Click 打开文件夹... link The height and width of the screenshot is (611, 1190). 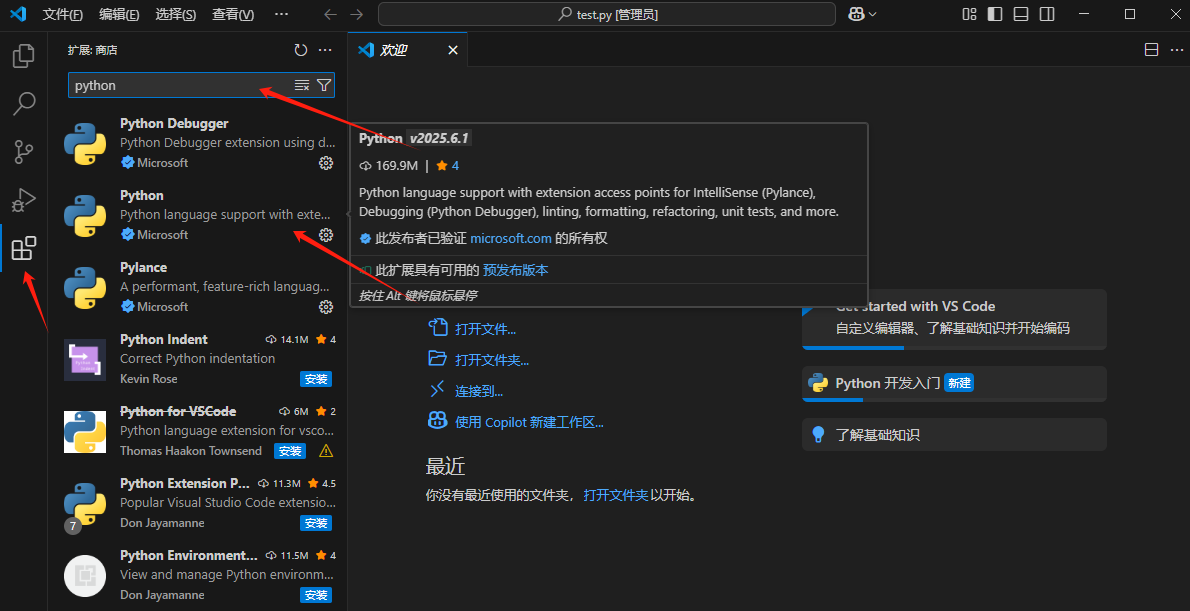tap(492, 361)
